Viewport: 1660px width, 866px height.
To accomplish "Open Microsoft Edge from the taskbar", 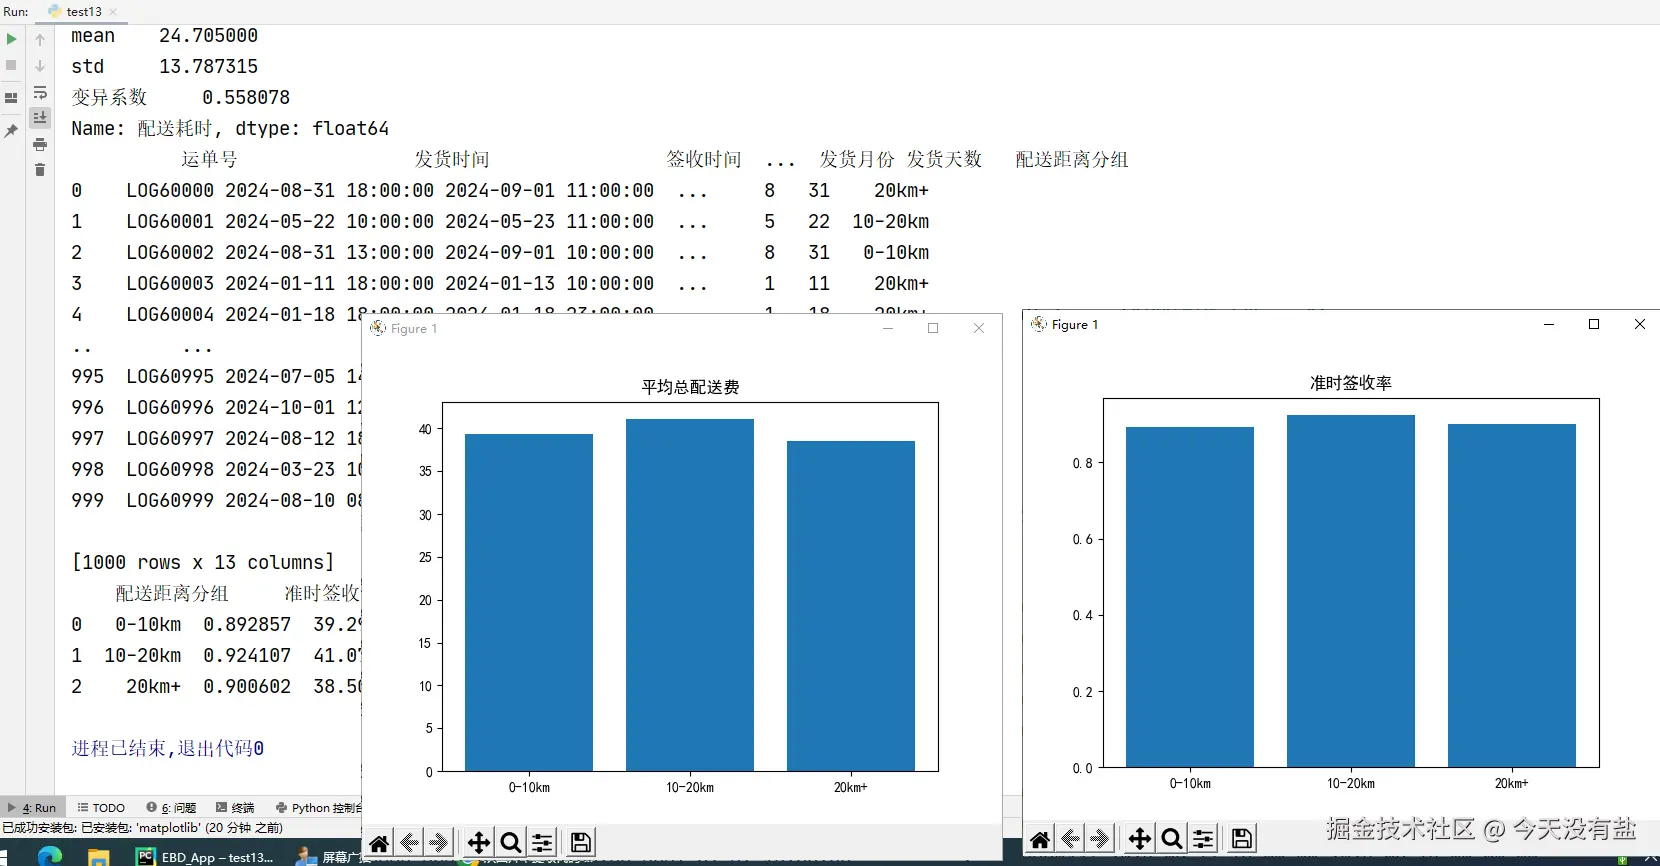I will click(50, 856).
